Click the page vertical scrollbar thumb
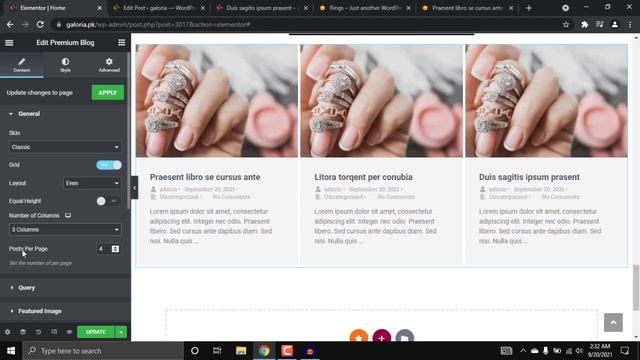The width and height of the screenshot is (640, 360). click(636, 288)
